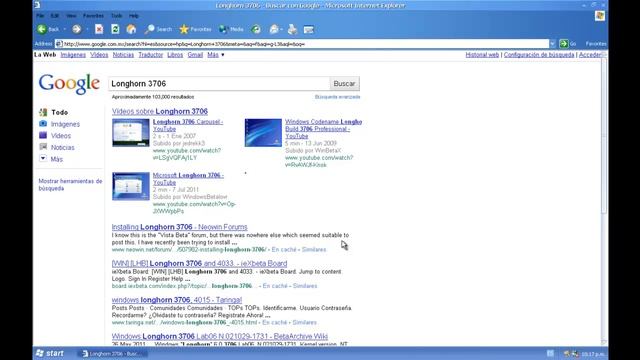Image resolution: width=640 pixels, height=360 pixels.
Task: Stop page loading with red X icon
Action: [99, 29]
